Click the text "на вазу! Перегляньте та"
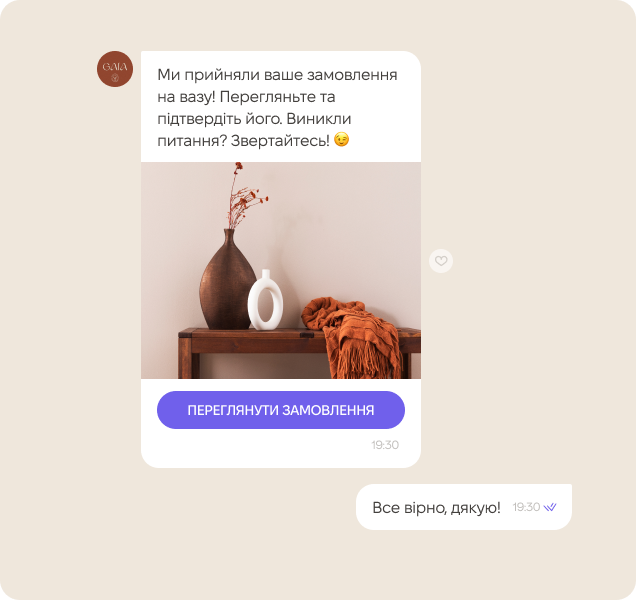The height and width of the screenshot is (600, 636). click(246, 97)
